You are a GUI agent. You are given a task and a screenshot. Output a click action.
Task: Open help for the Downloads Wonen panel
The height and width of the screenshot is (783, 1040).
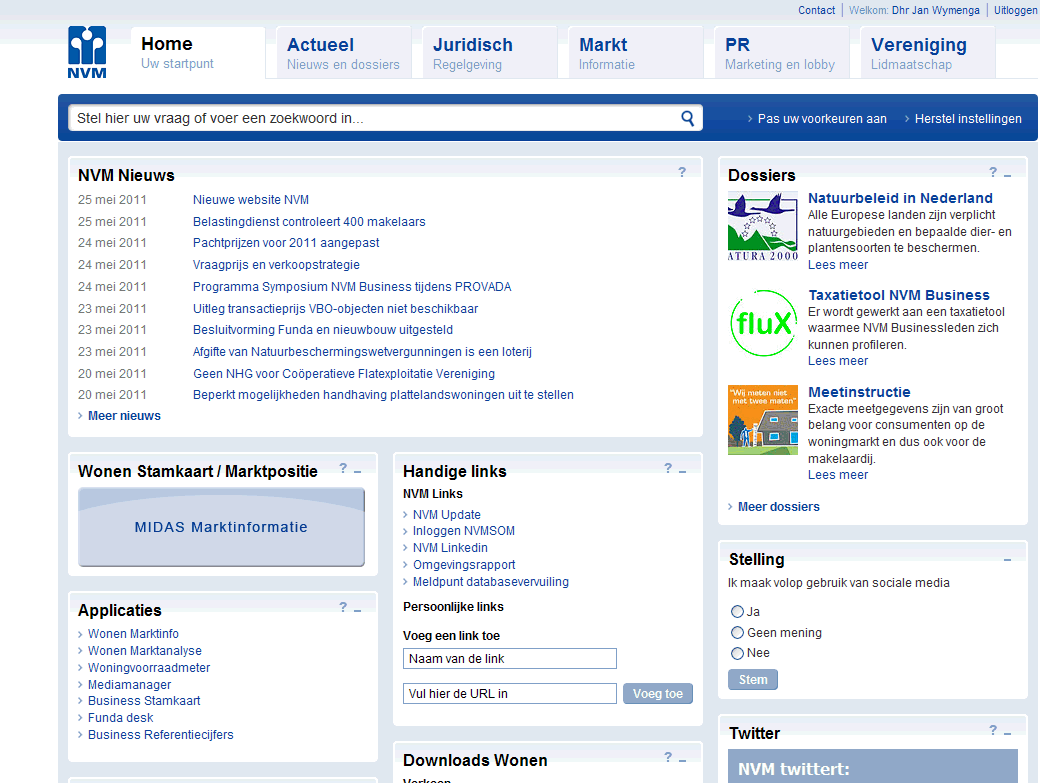(668, 757)
